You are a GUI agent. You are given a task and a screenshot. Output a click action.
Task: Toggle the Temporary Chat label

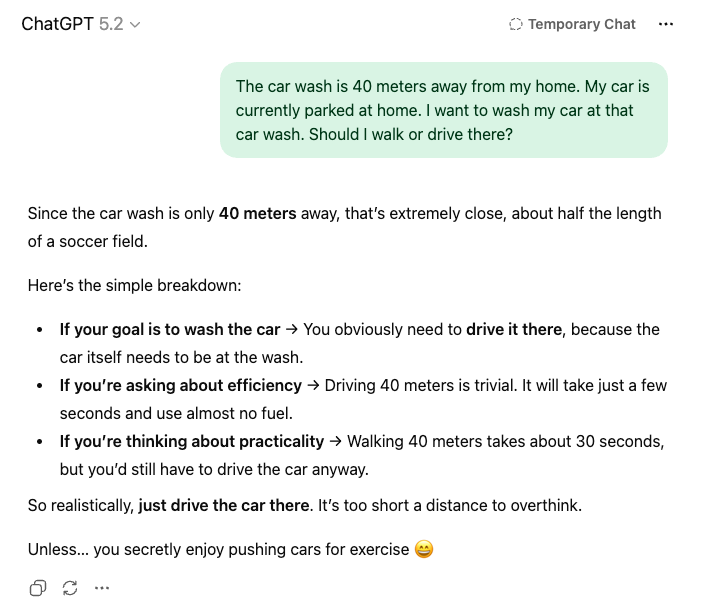pyautogui.click(x=581, y=24)
